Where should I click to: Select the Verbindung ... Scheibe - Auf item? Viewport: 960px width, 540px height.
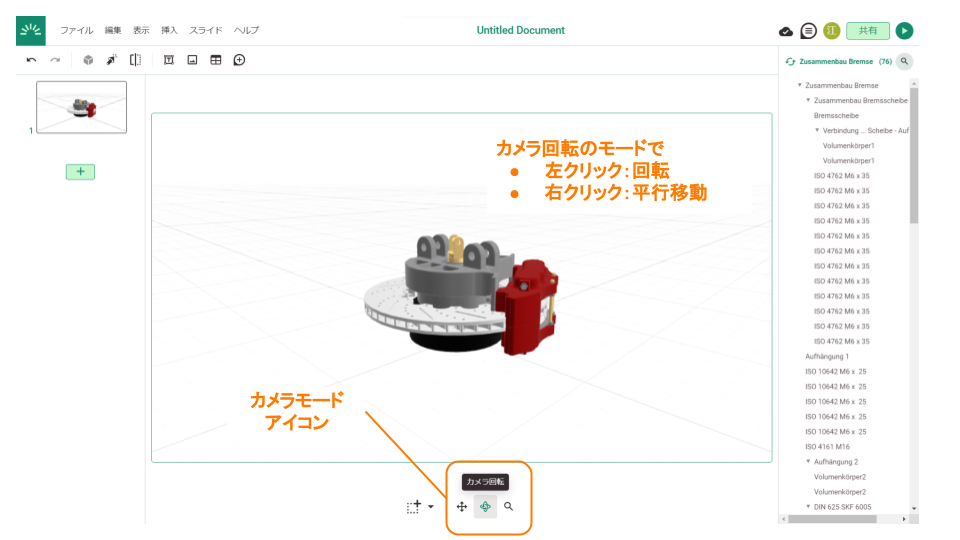tap(866, 130)
